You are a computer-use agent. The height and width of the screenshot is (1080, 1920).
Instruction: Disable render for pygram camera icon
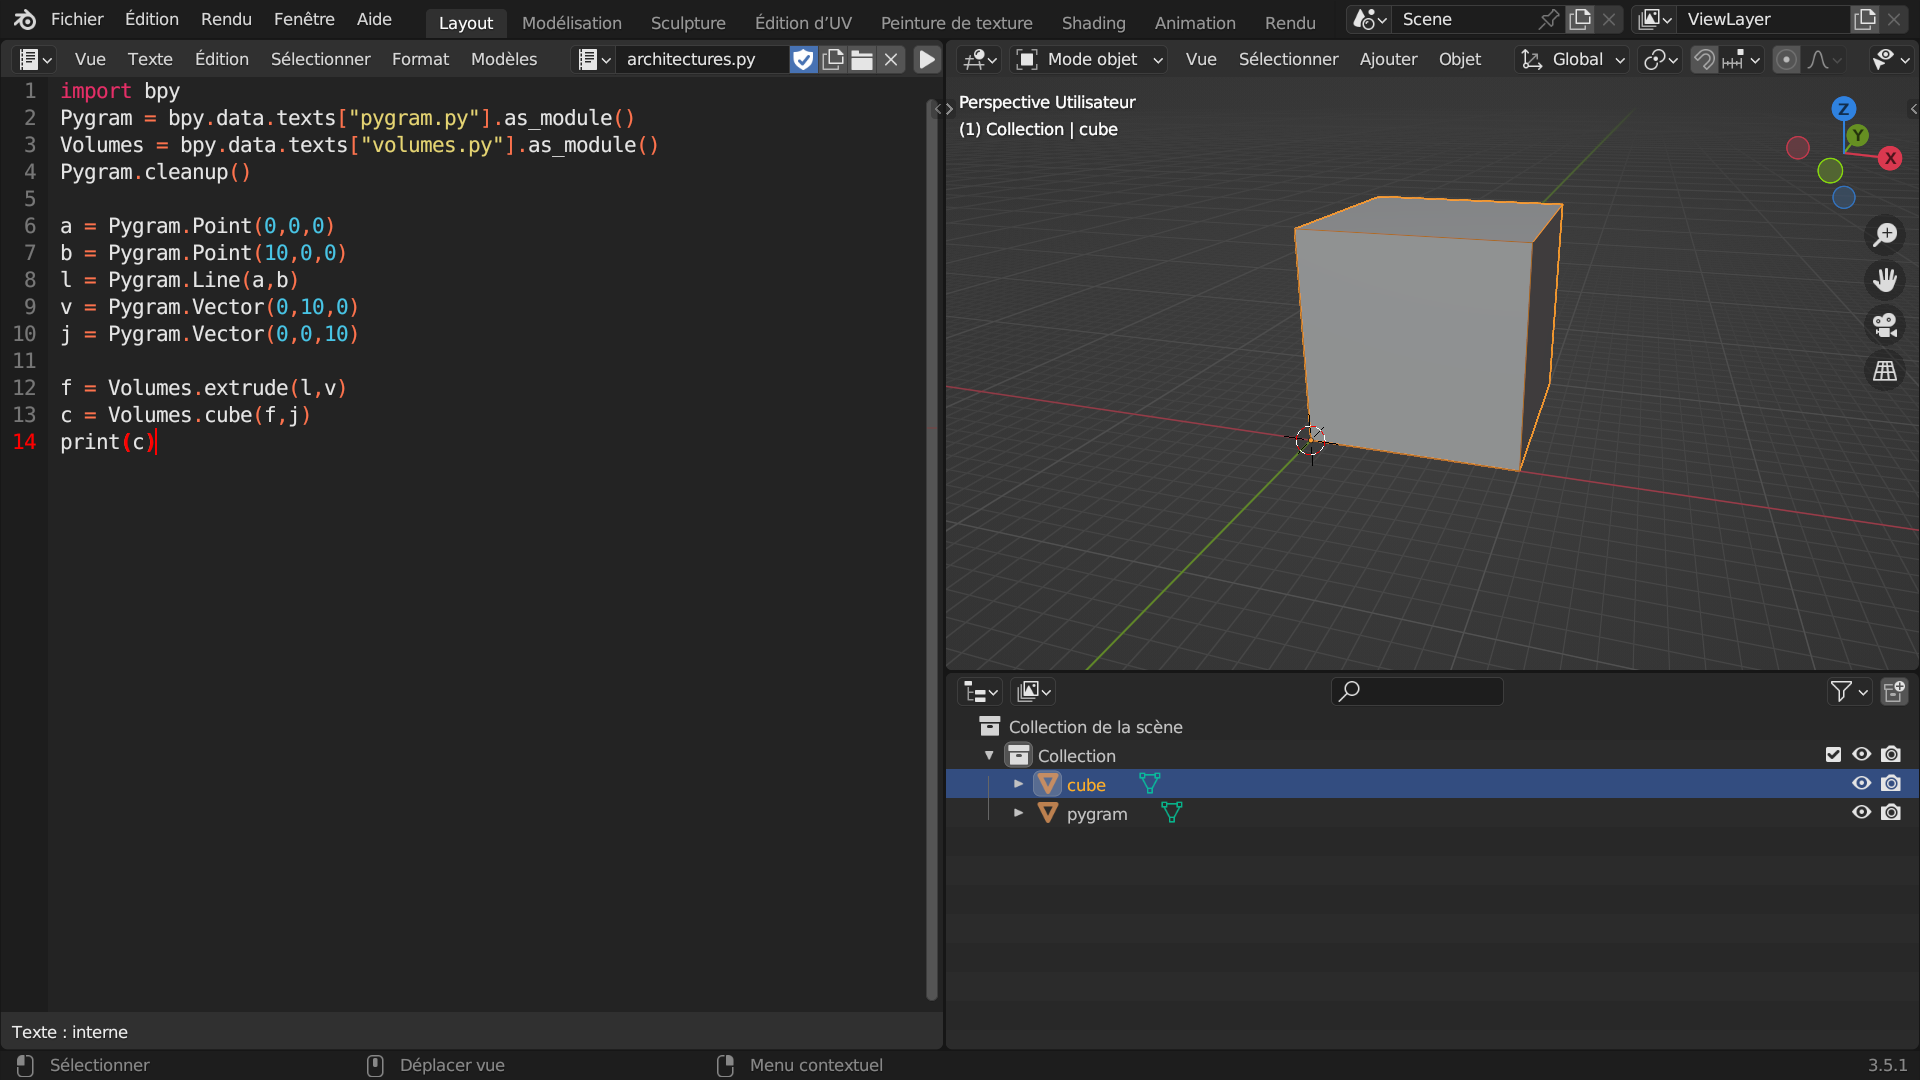(1891, 813)
